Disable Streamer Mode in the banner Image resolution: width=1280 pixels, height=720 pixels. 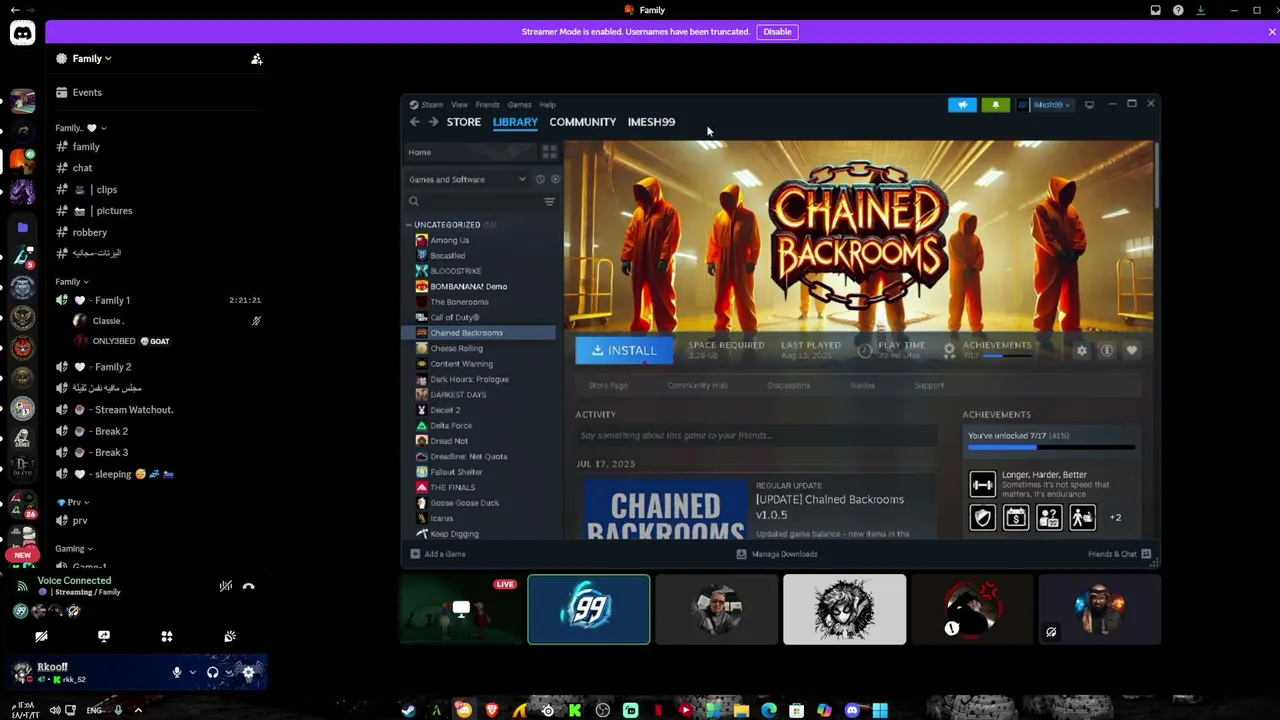pyautogui.click(x=777, y=32)
